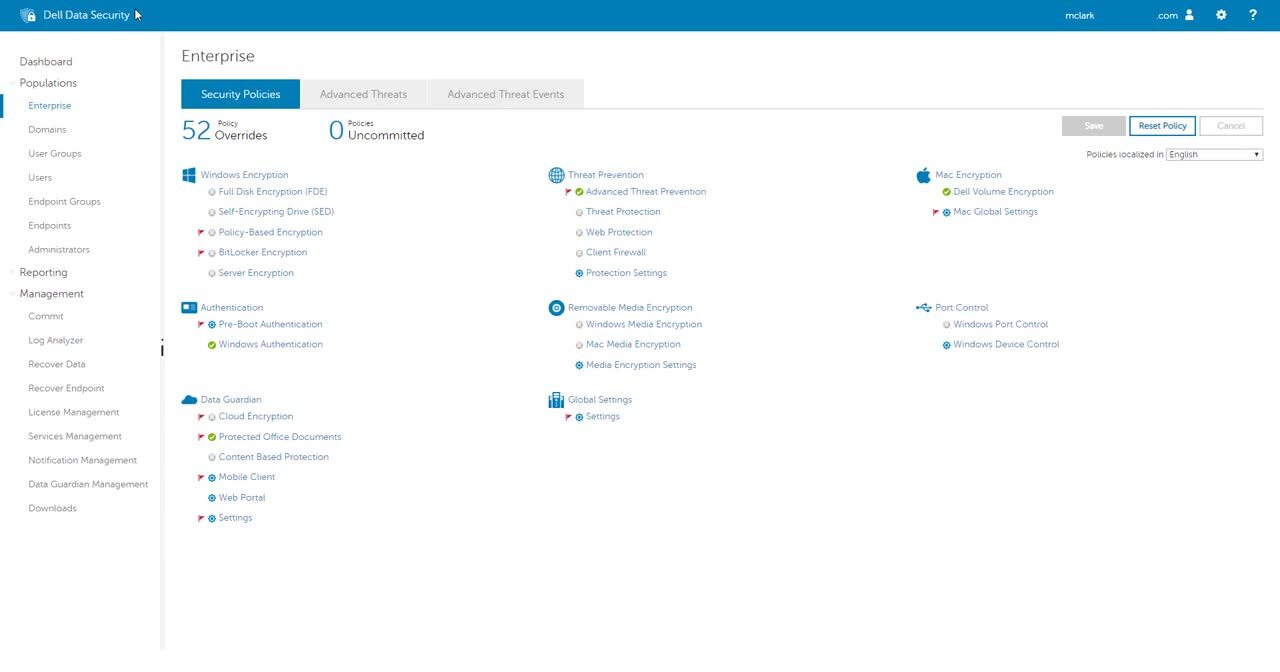Toggle the green Protected Office Documents indicator

[212, 437]
